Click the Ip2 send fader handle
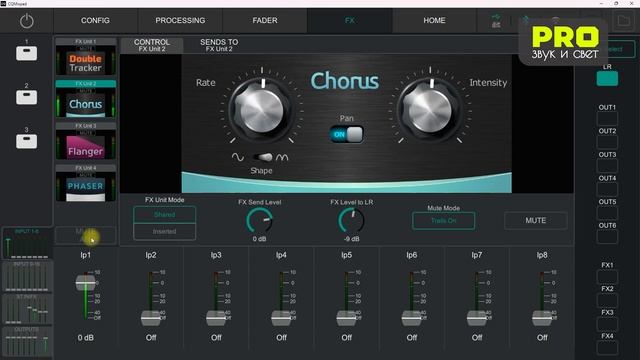The width and height of the screenshot is (640, 360). pos(151,318)
